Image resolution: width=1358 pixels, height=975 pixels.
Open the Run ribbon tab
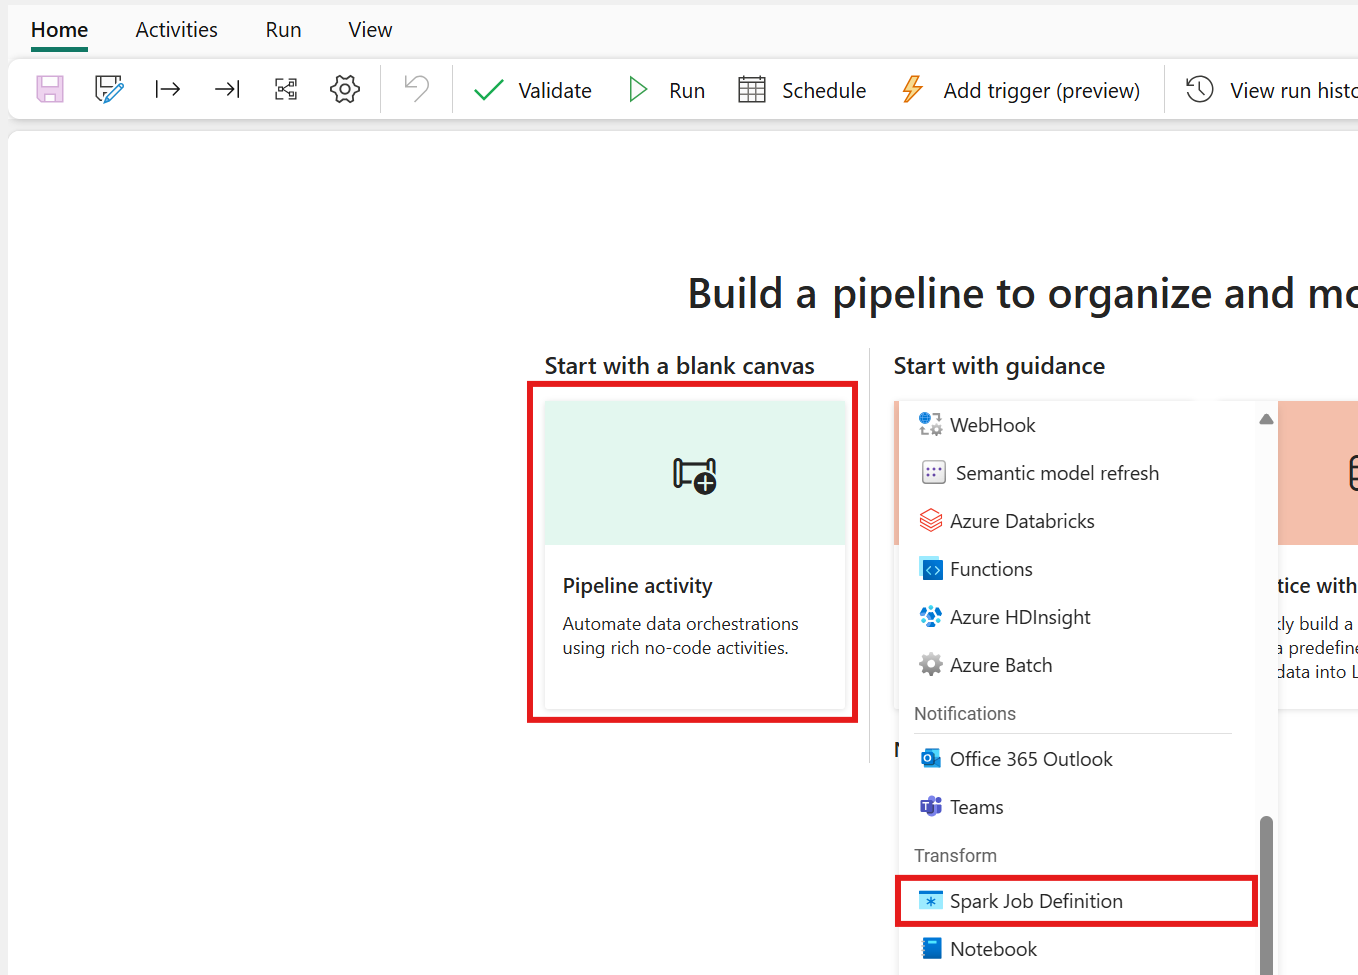(284, 30)
